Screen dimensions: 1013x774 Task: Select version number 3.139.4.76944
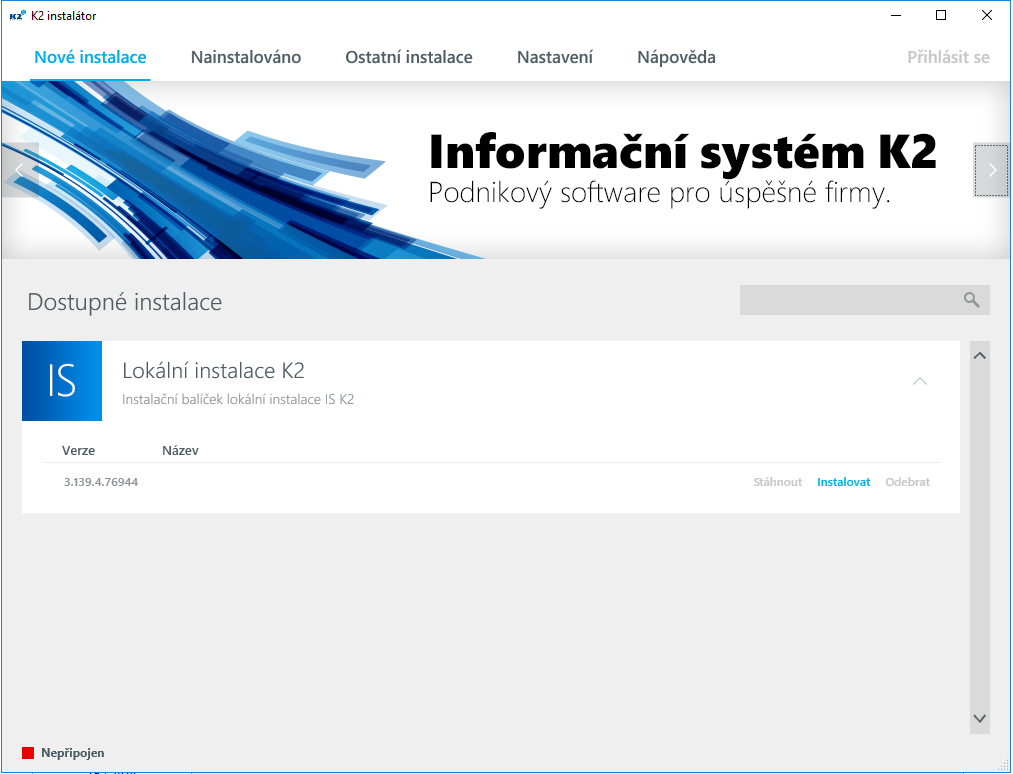[101, 482]
